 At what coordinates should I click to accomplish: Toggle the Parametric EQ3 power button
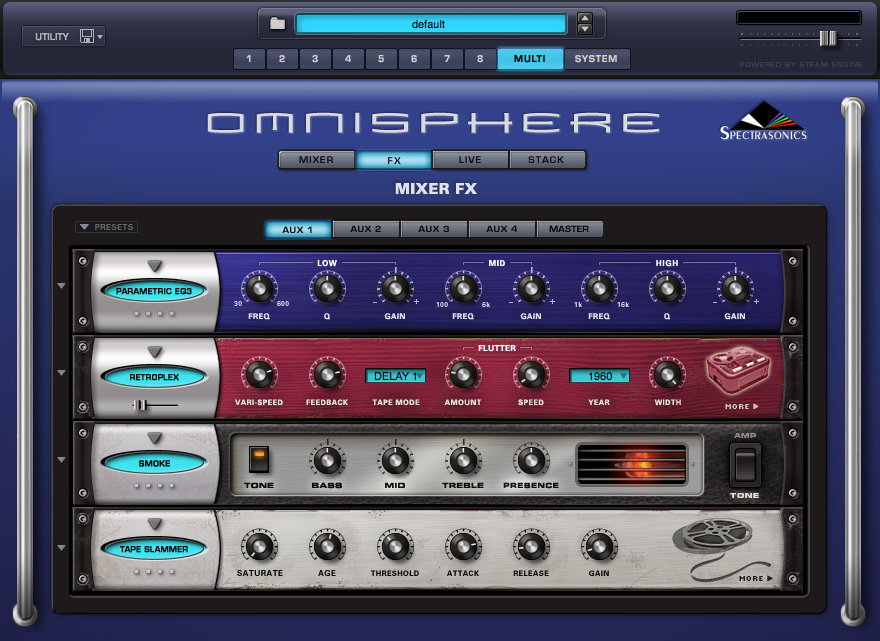click(x=154, y=291)
